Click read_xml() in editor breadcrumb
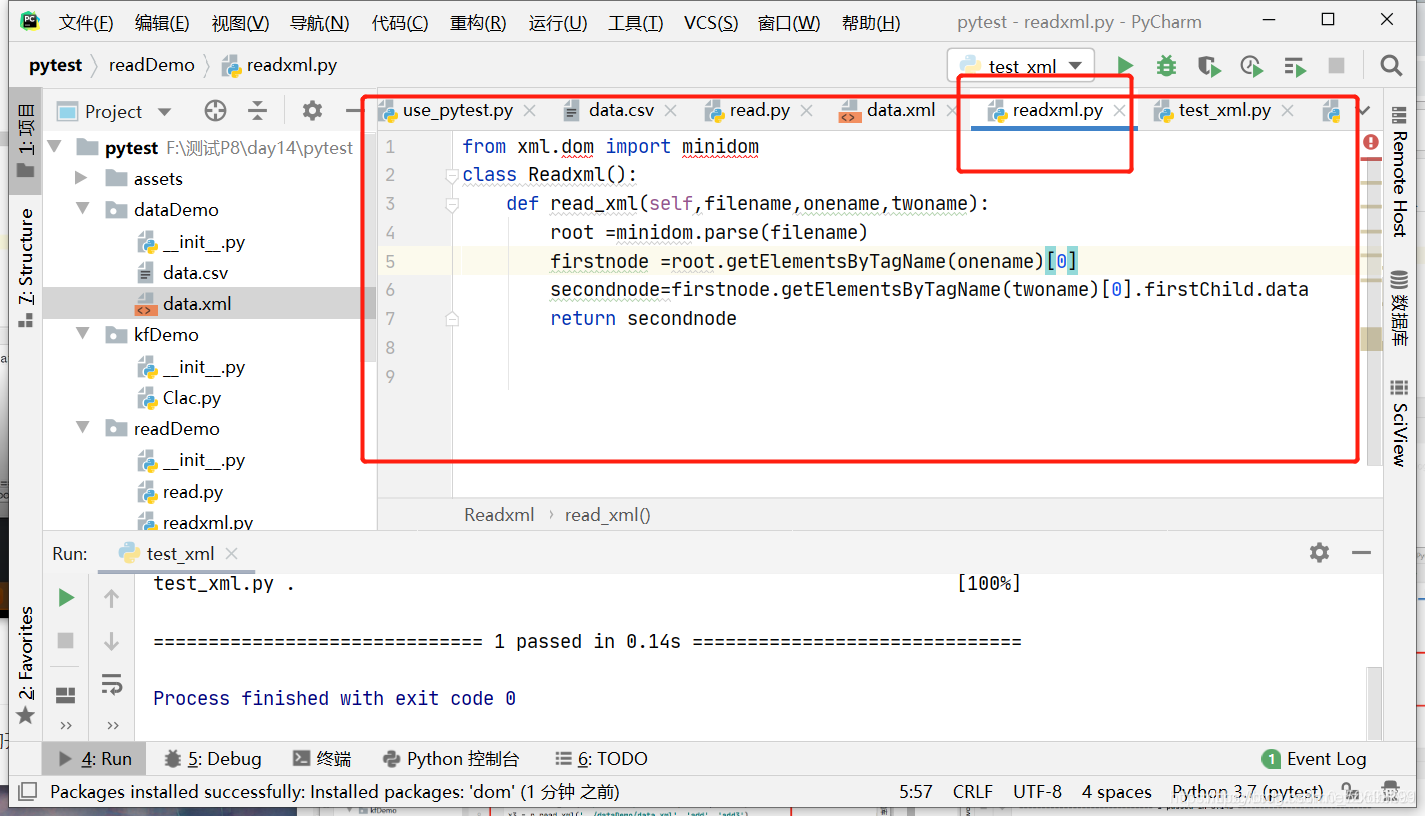 607,515
